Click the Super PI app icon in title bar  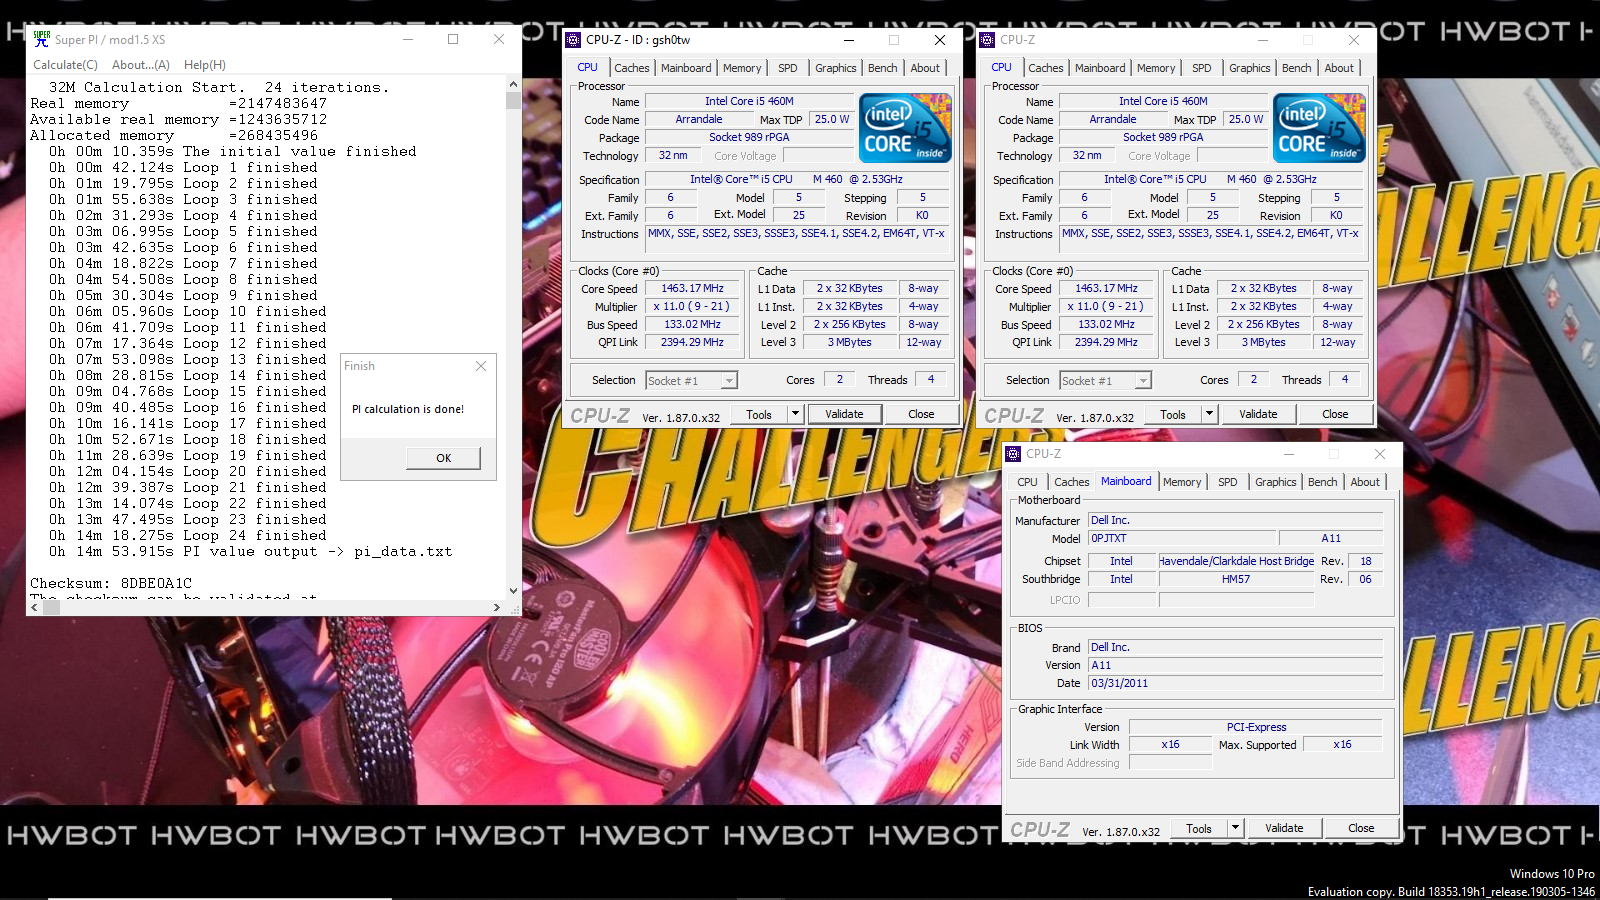coord(41,39)
